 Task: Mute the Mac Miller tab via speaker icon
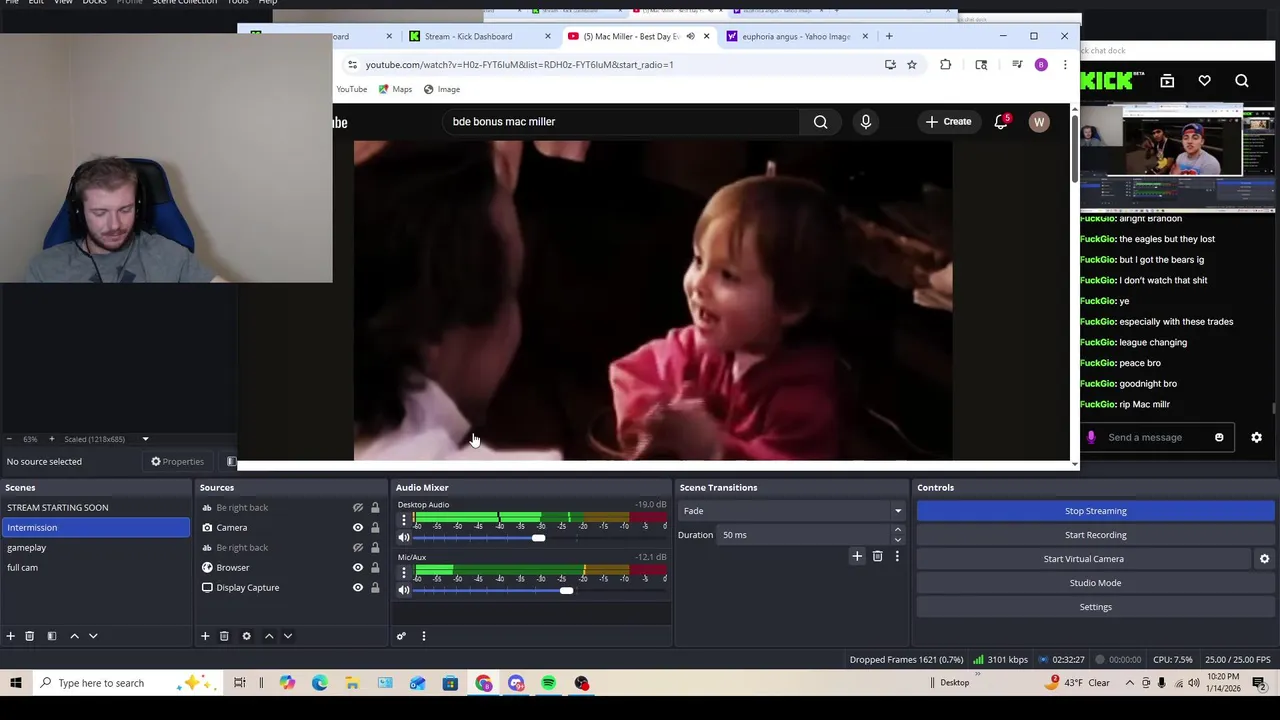tap(690, 37)
